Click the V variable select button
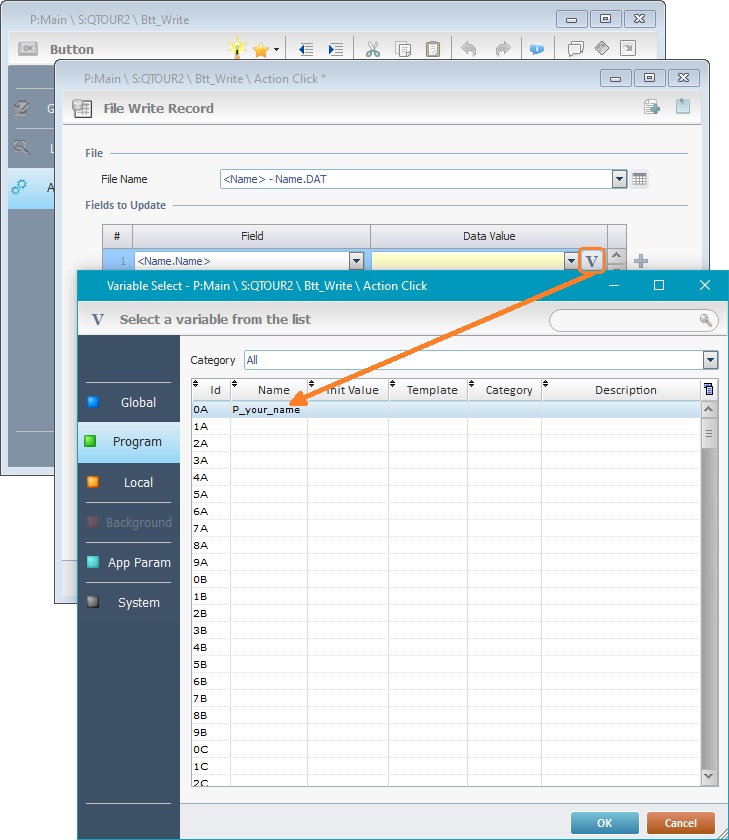729x840 pixels. 592,261
